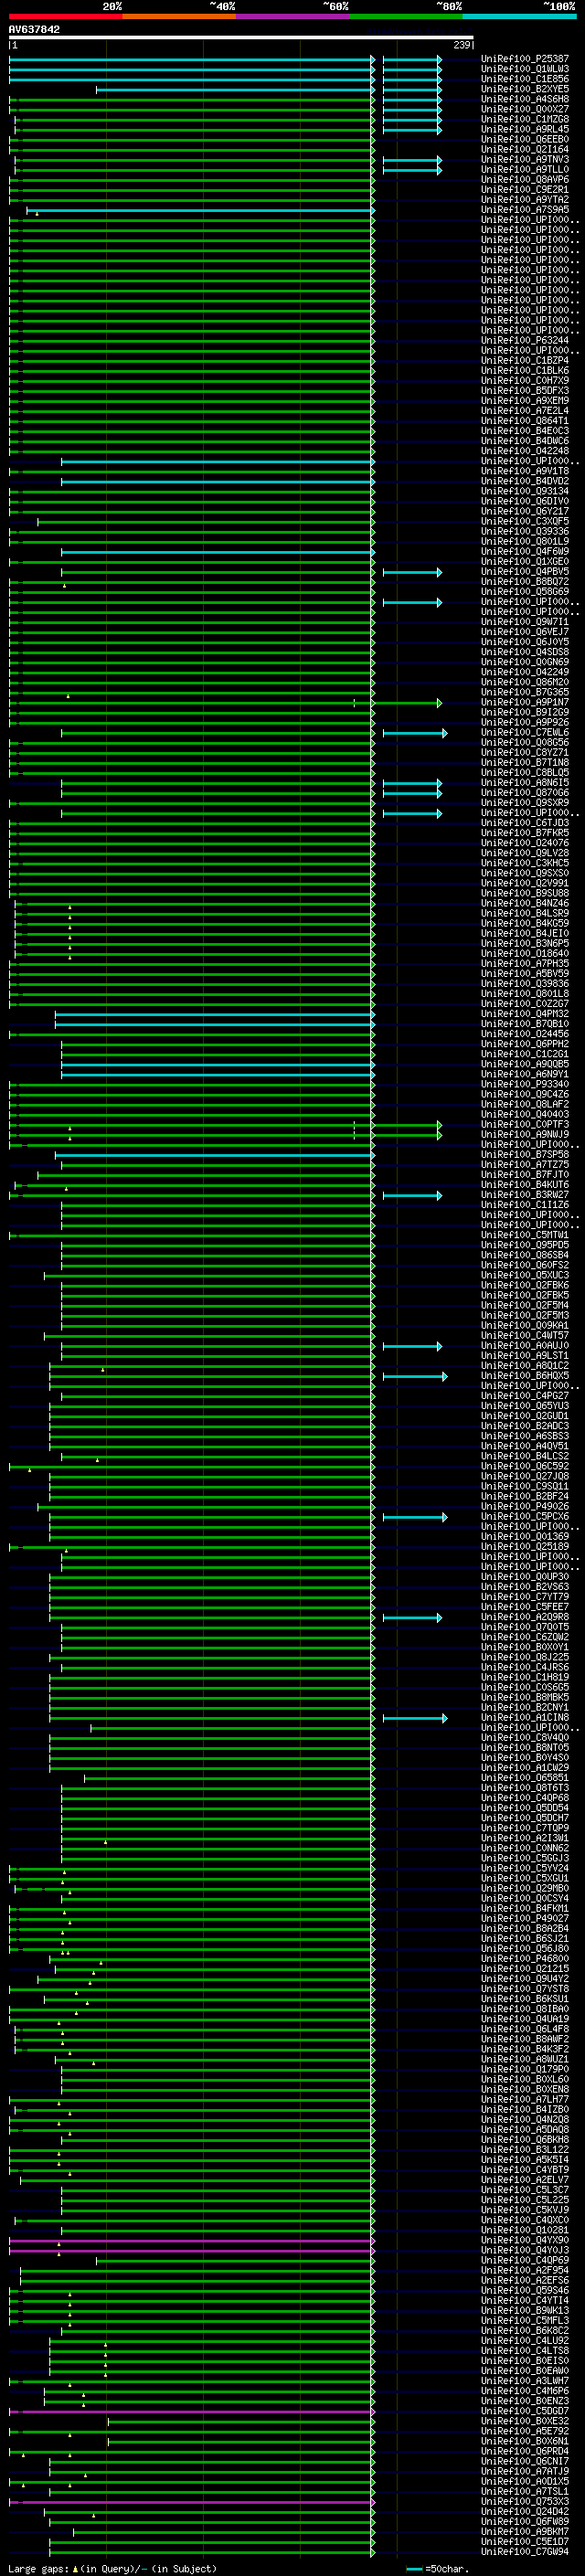585x2576 pixels.
Task: Open hit UniRef100_C1E856
Action: [525, 79]
